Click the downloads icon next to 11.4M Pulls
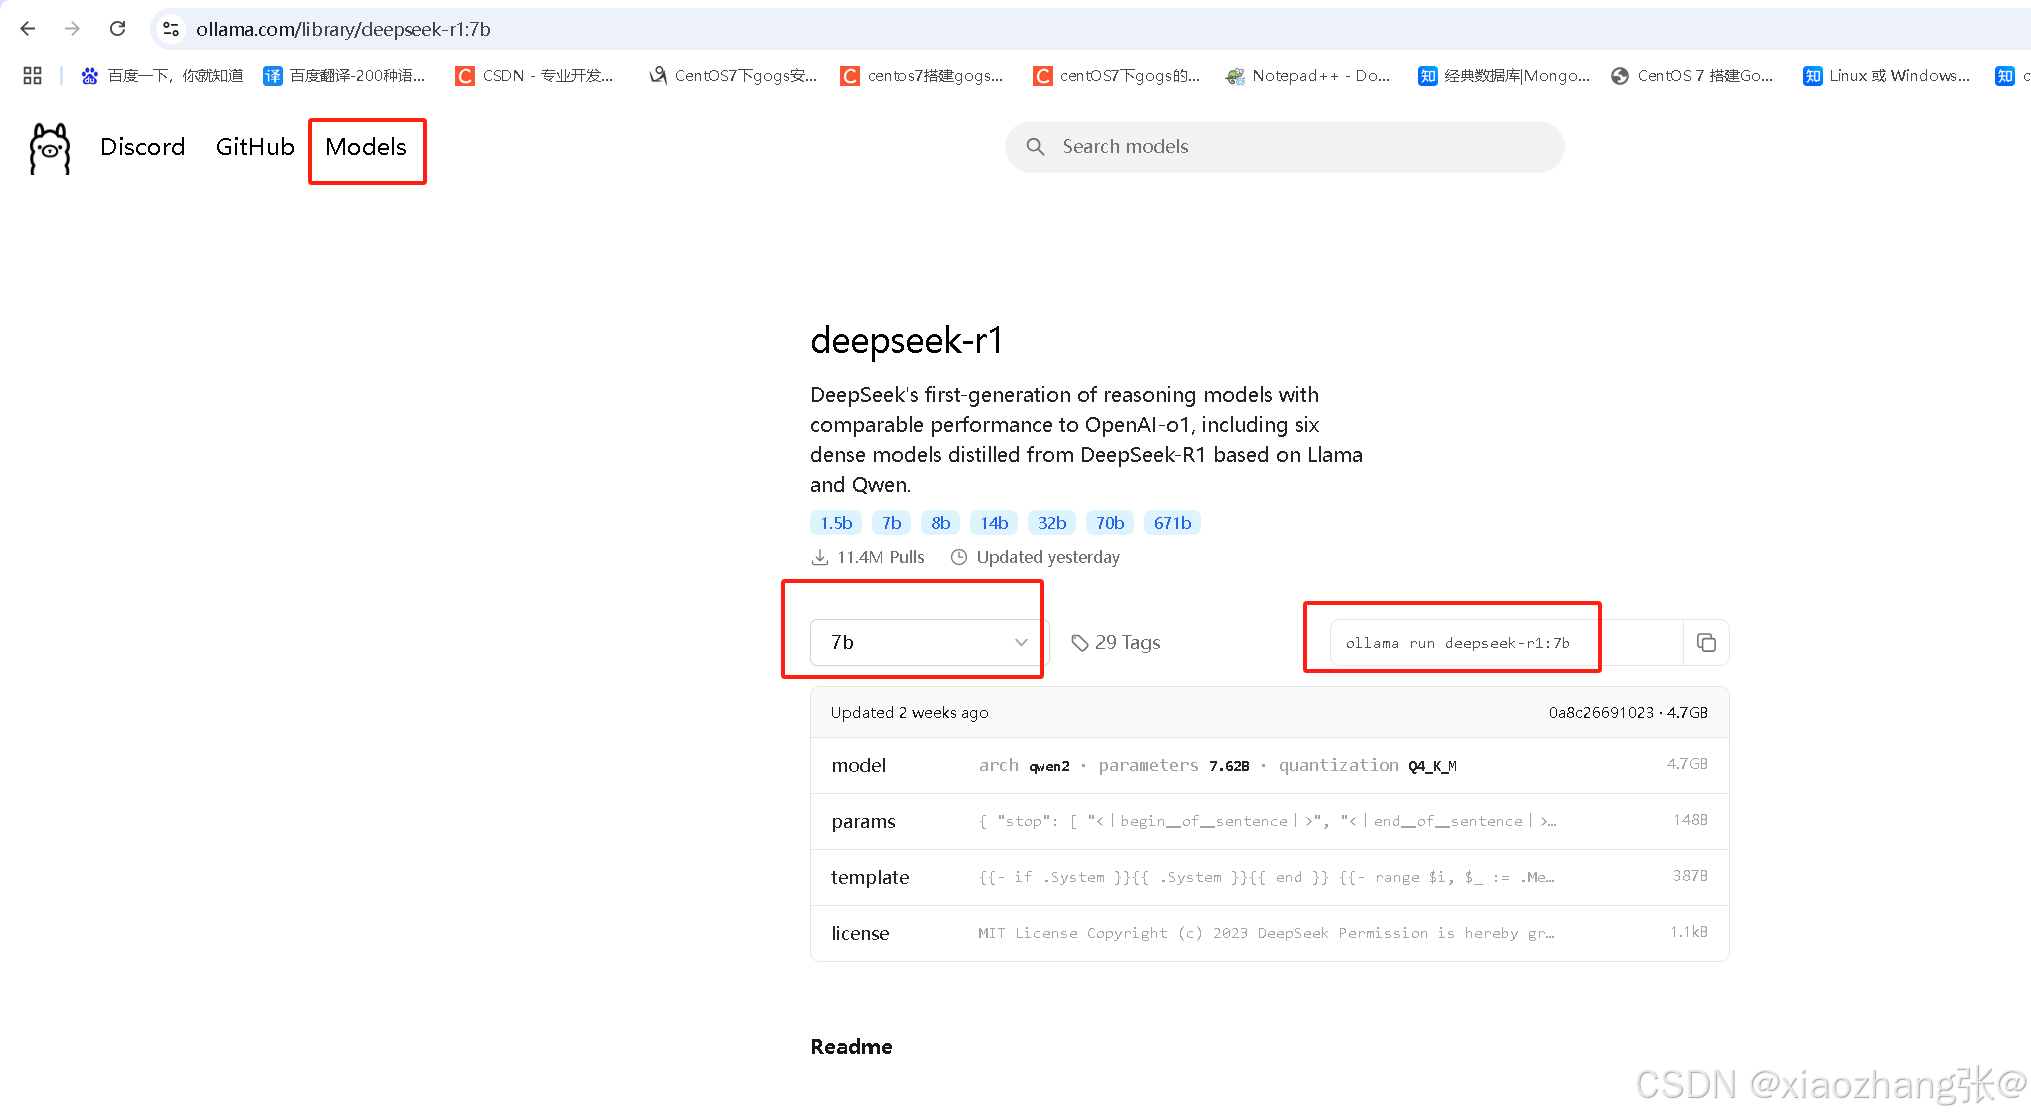Screen dimensions: 2031x1119 (x=820, y=557)
